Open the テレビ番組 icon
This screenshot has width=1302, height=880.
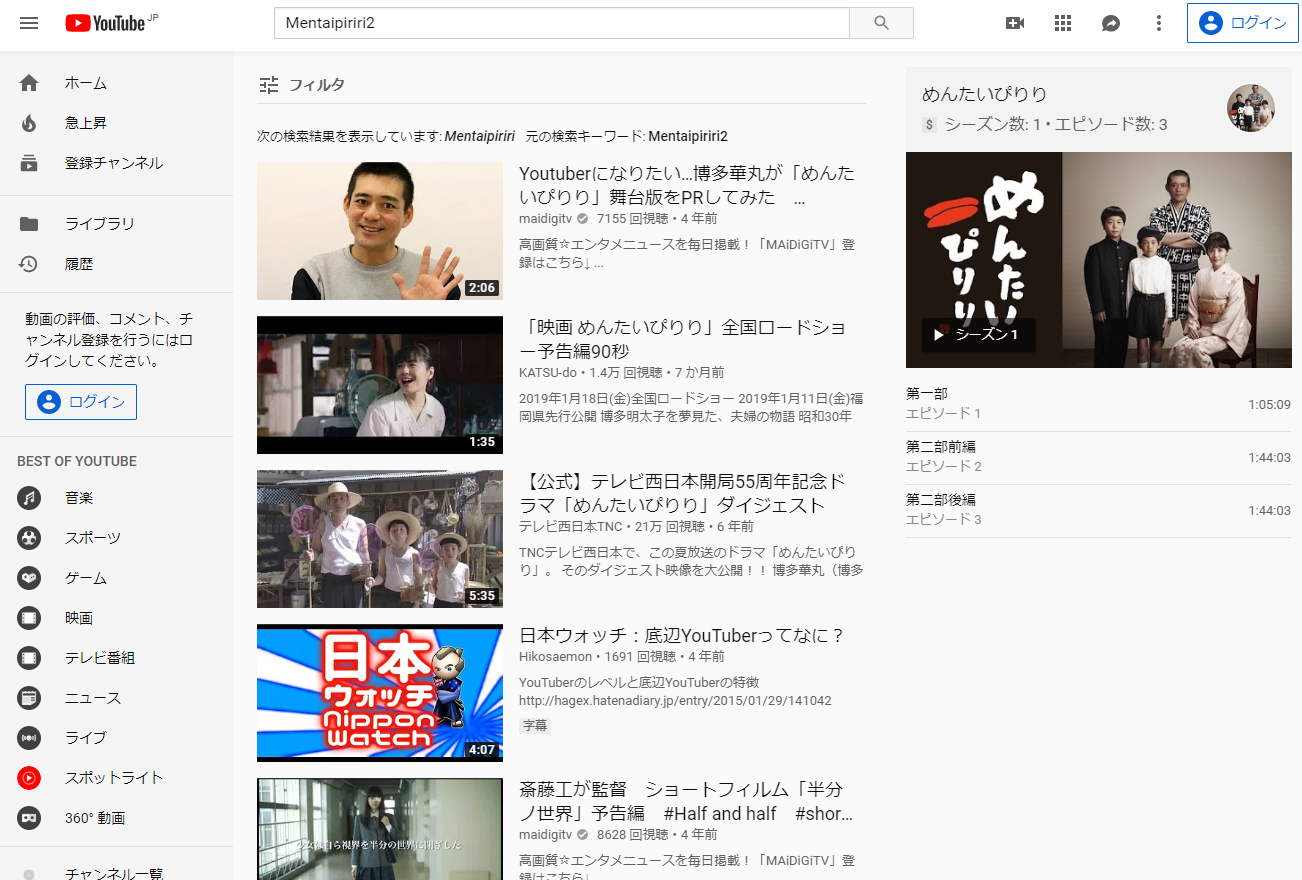point(29,658)
